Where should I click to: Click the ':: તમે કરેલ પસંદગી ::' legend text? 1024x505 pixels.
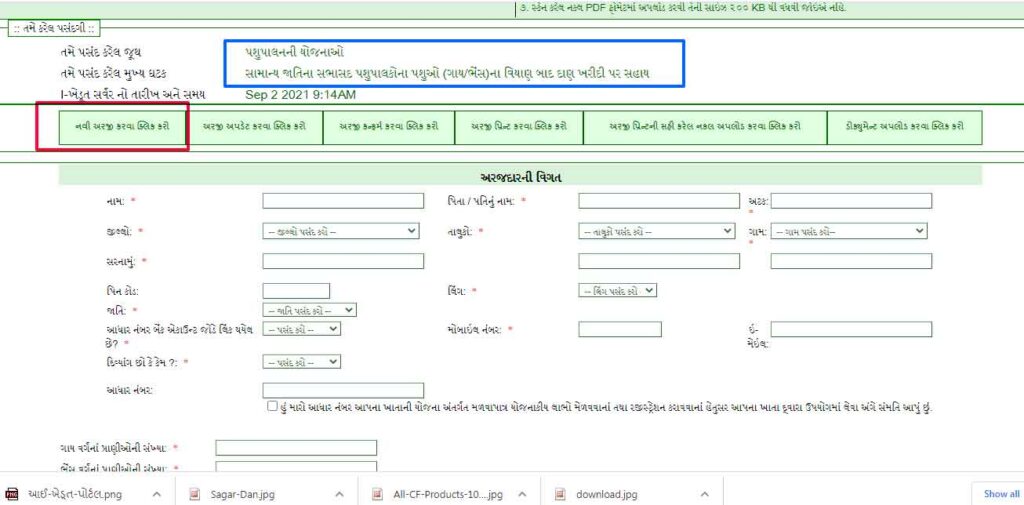tap(54, 29)
